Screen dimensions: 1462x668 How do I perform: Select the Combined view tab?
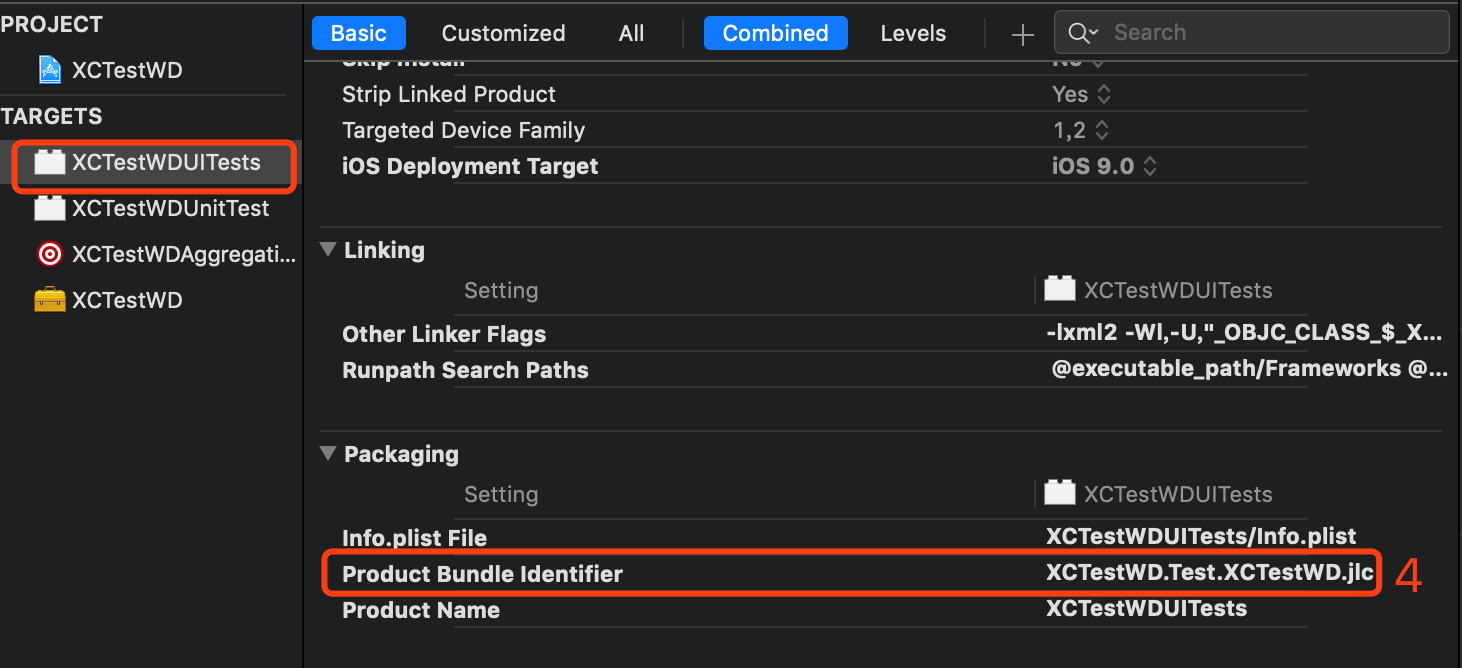click(775, 33)
